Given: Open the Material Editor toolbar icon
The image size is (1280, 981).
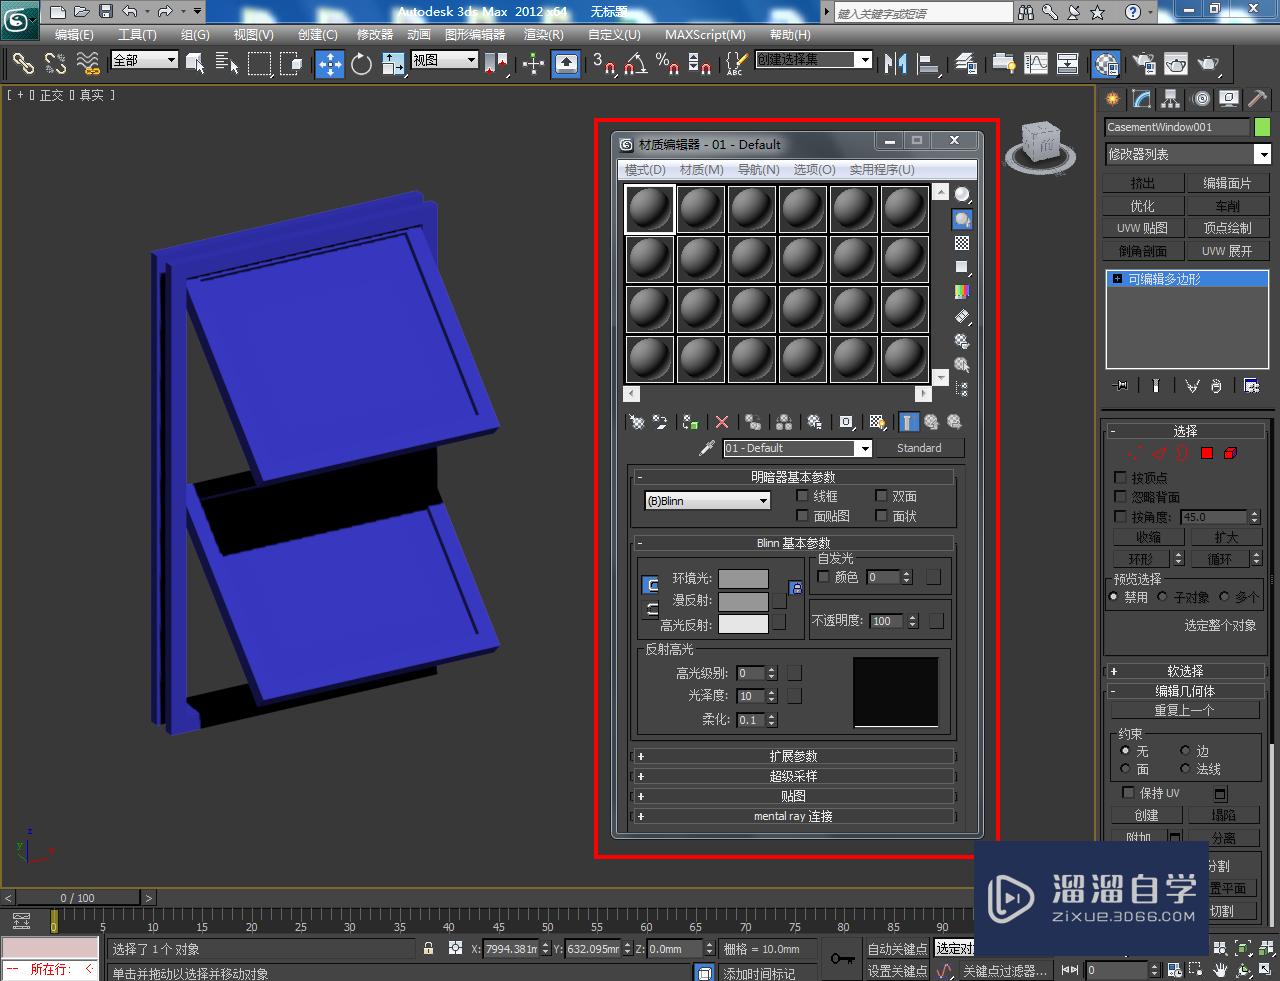Looking at the screenshot, I should click(x=1105, y=64).
